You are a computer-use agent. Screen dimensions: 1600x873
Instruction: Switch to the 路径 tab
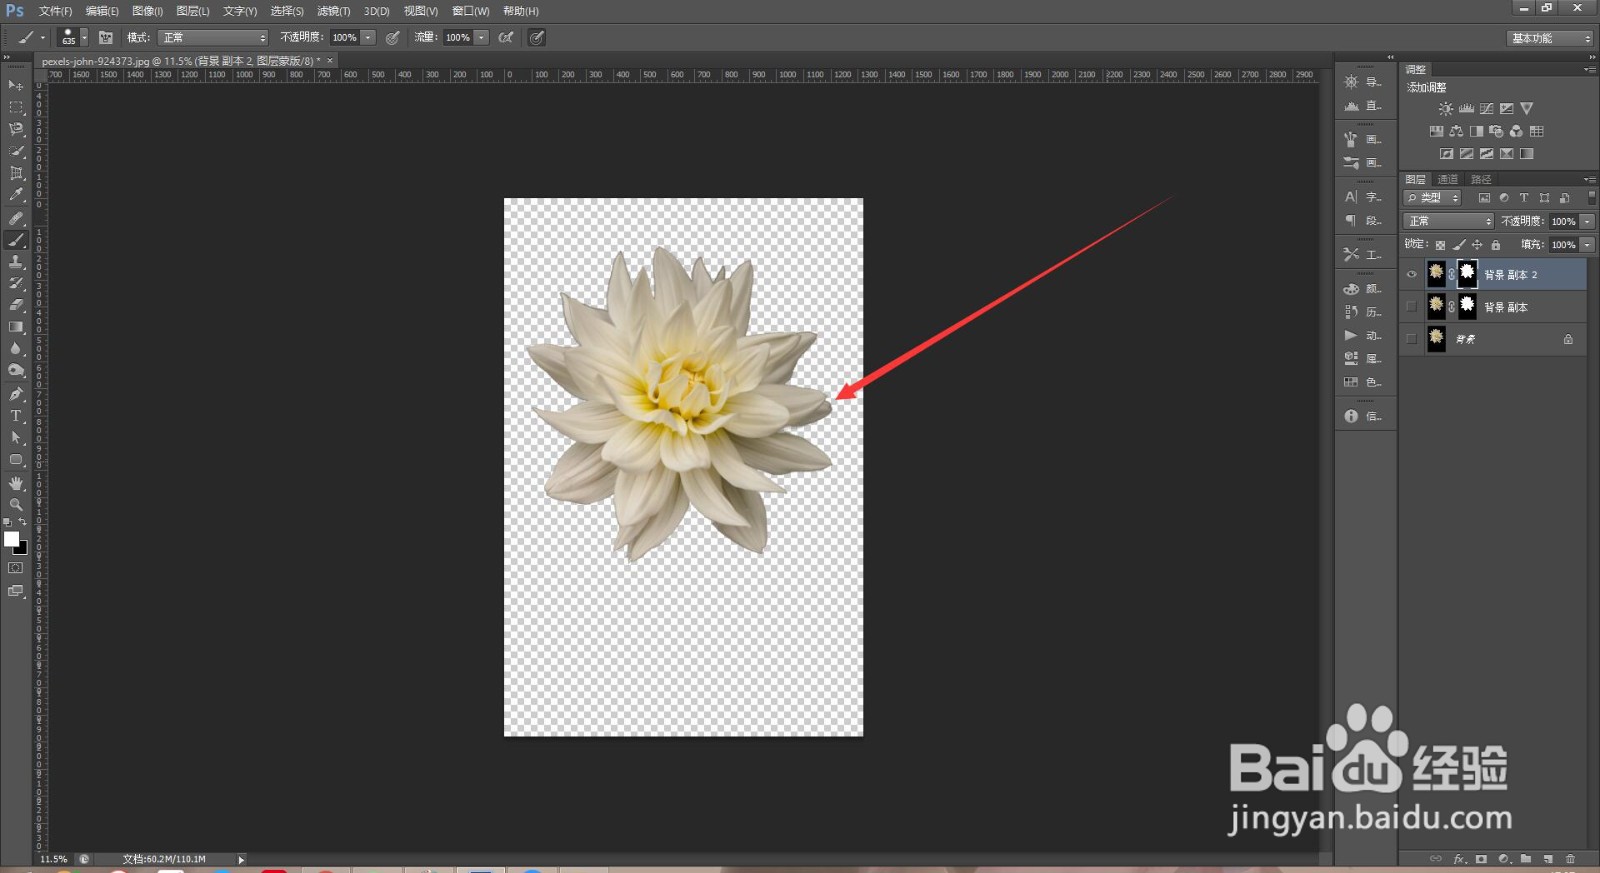point(1481,179)
